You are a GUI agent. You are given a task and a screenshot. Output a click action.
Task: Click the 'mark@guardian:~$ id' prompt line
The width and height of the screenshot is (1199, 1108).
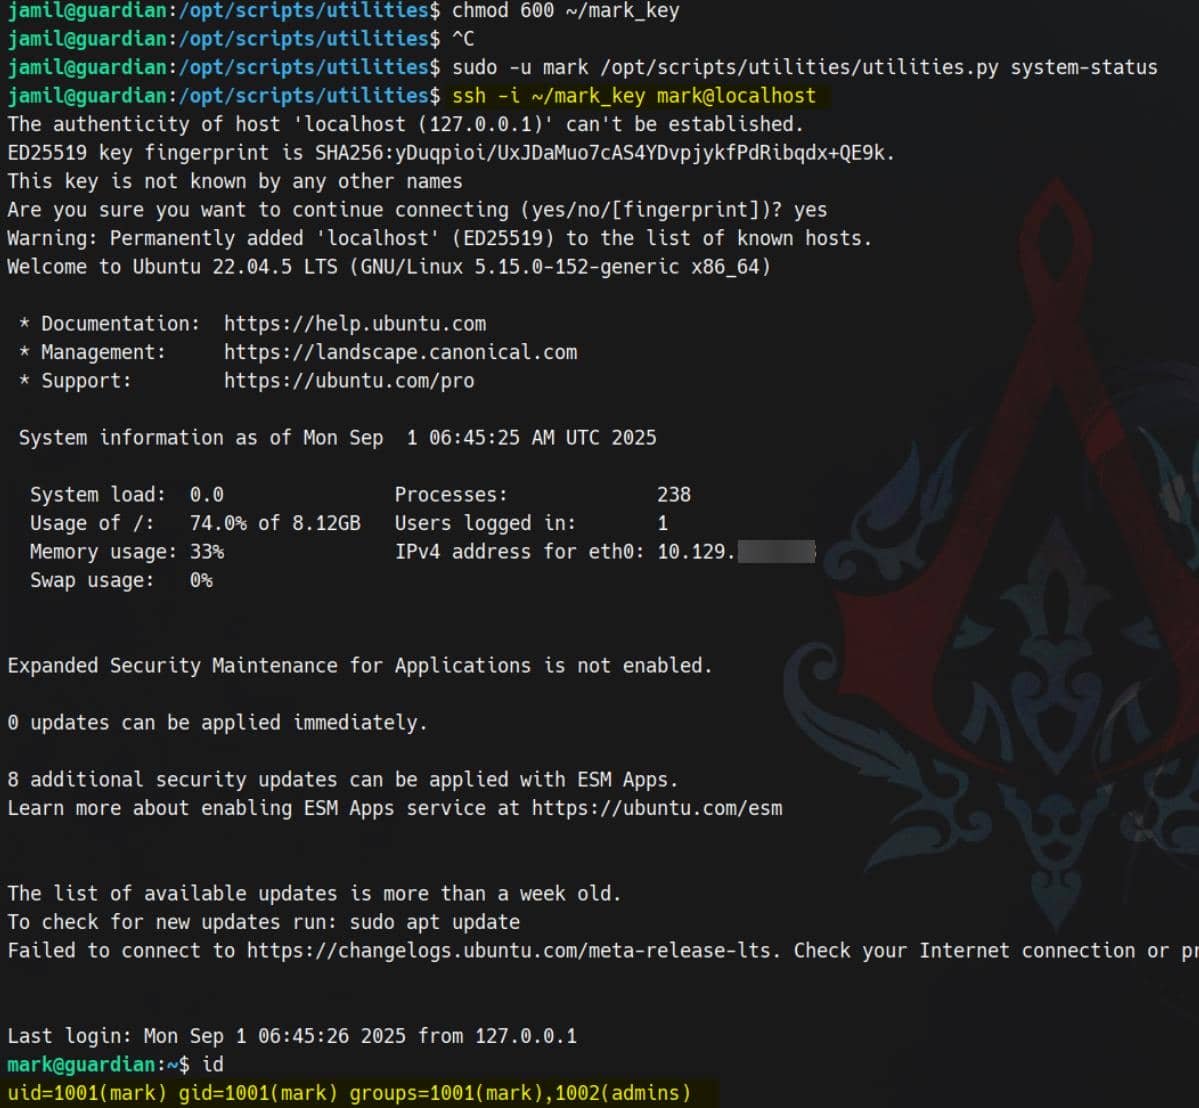coord(115,1064)
